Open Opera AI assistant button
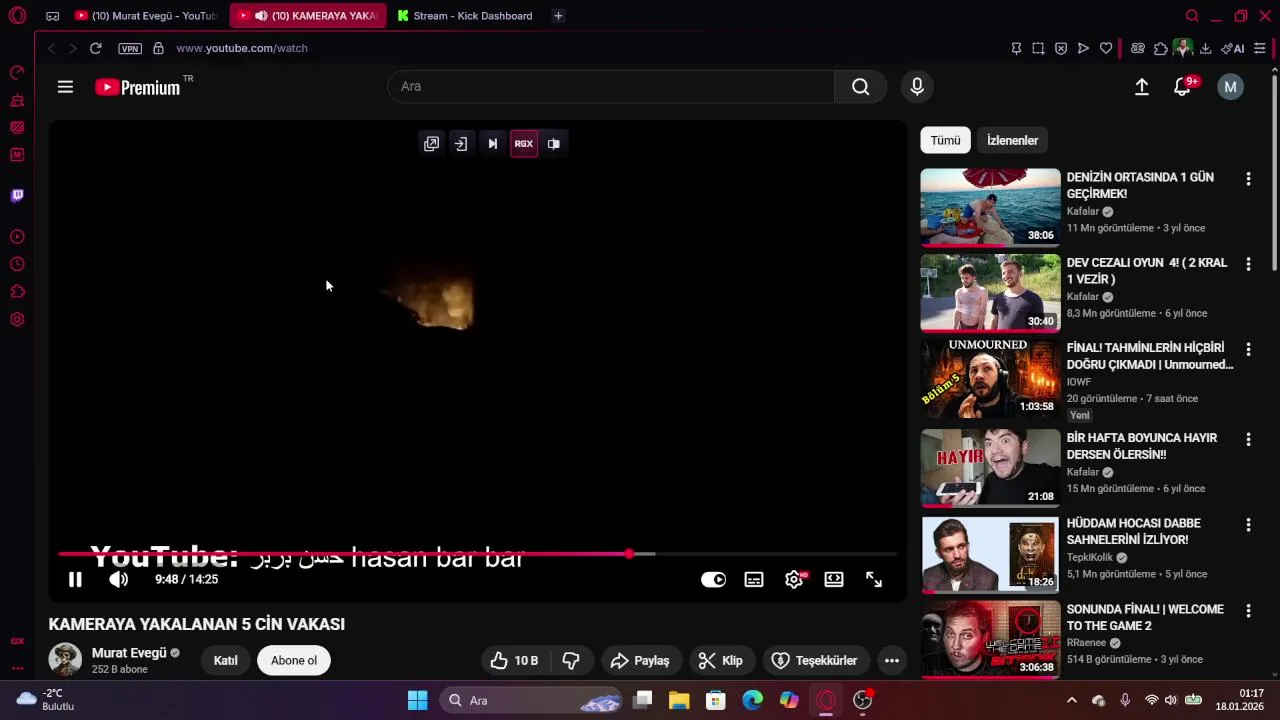1280x720 pixels. tap(1232, 48)
